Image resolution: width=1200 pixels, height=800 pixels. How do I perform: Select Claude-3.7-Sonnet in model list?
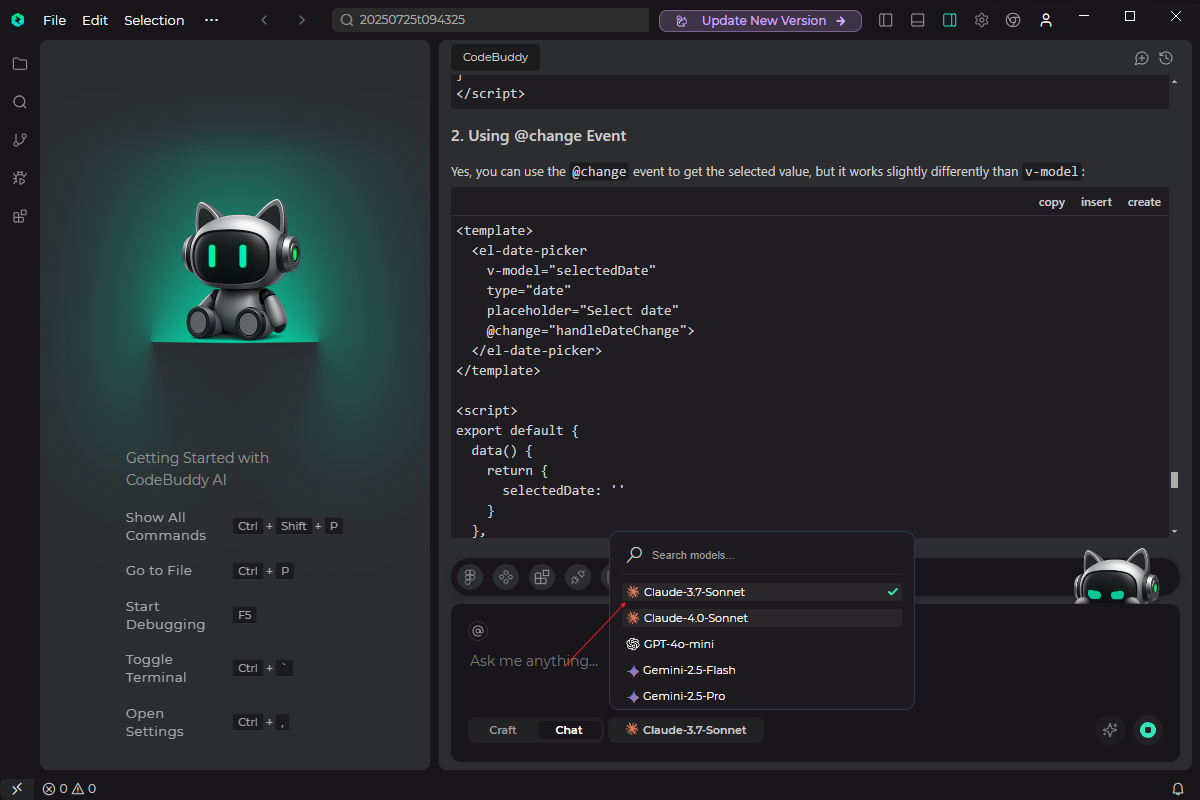click(x=762, y=592)
